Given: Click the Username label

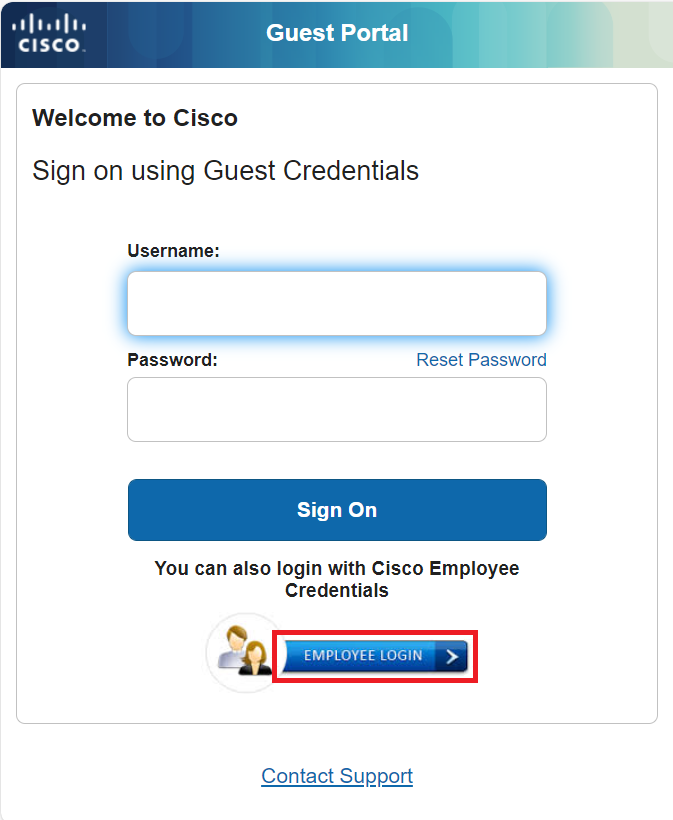Looking at the screenshot, I should pyautogui.click(x=173, y=251).
